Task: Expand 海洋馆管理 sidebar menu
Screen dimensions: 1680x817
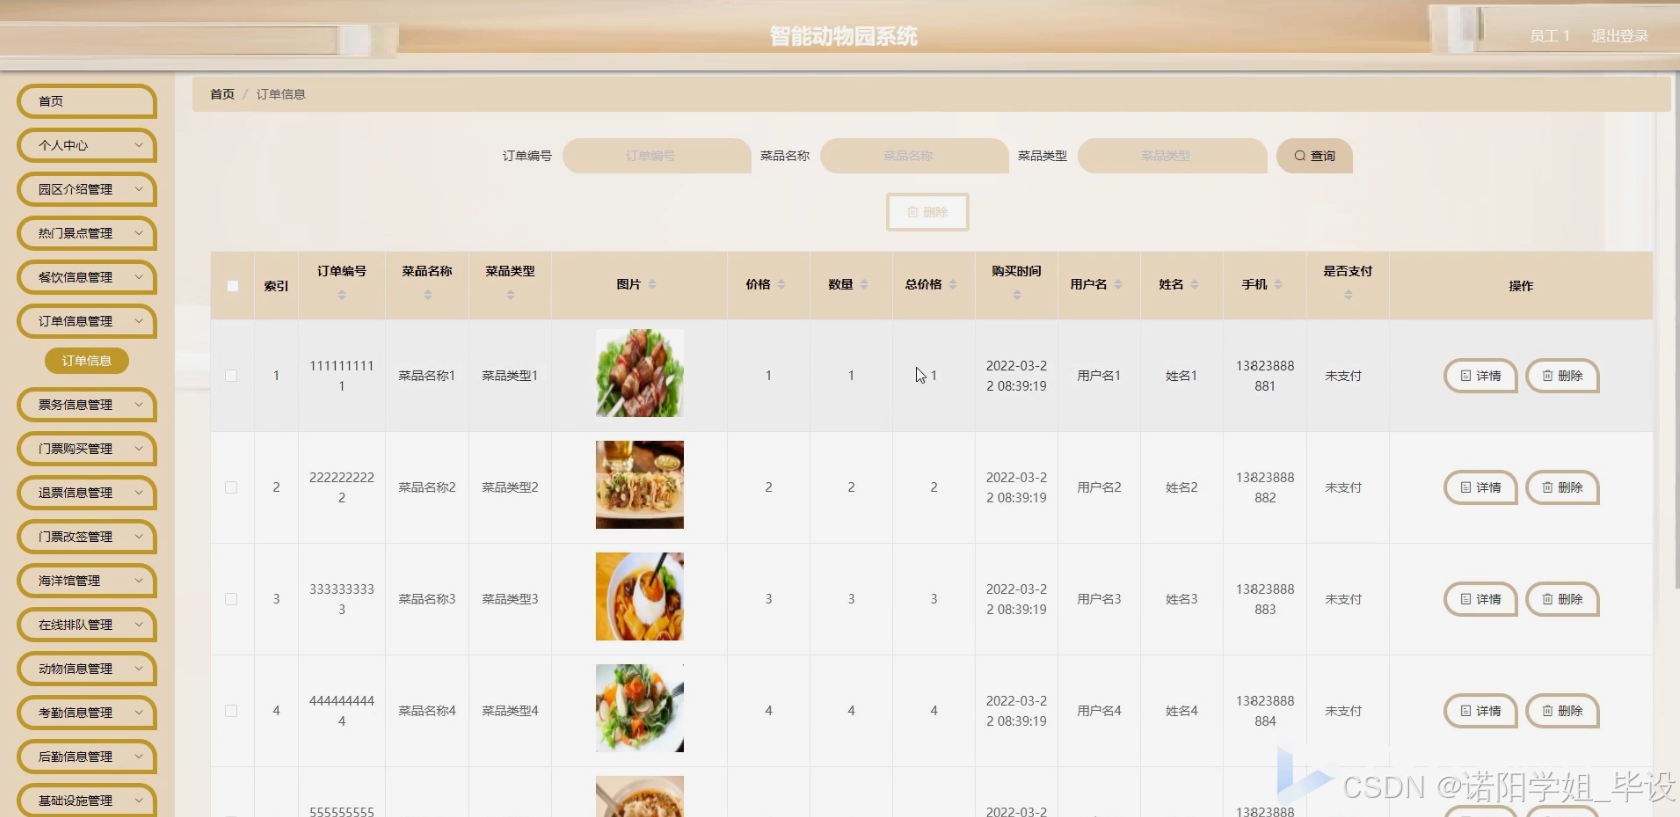Action: coord(87,581)
